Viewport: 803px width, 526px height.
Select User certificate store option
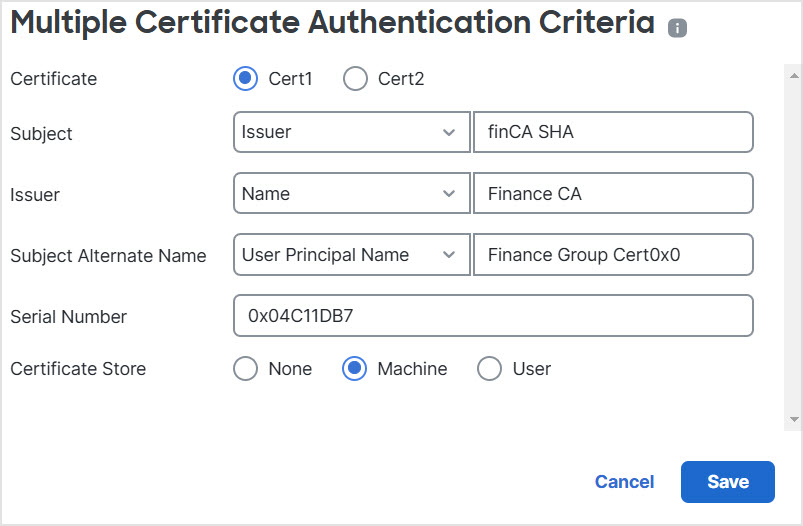click(x=489, y=369)
